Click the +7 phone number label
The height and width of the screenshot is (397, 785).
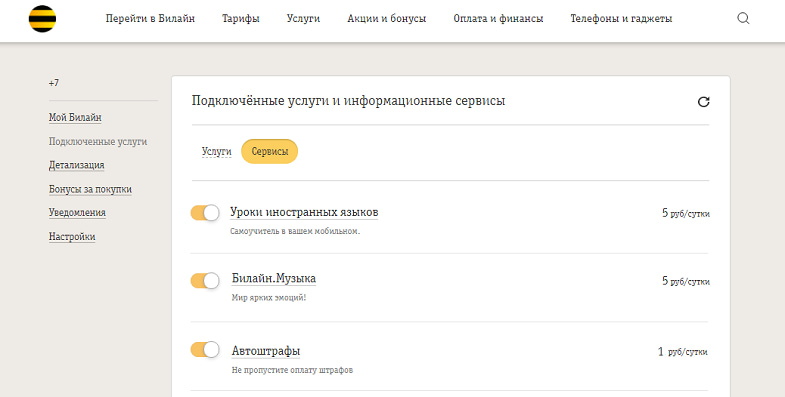point(54,83)
